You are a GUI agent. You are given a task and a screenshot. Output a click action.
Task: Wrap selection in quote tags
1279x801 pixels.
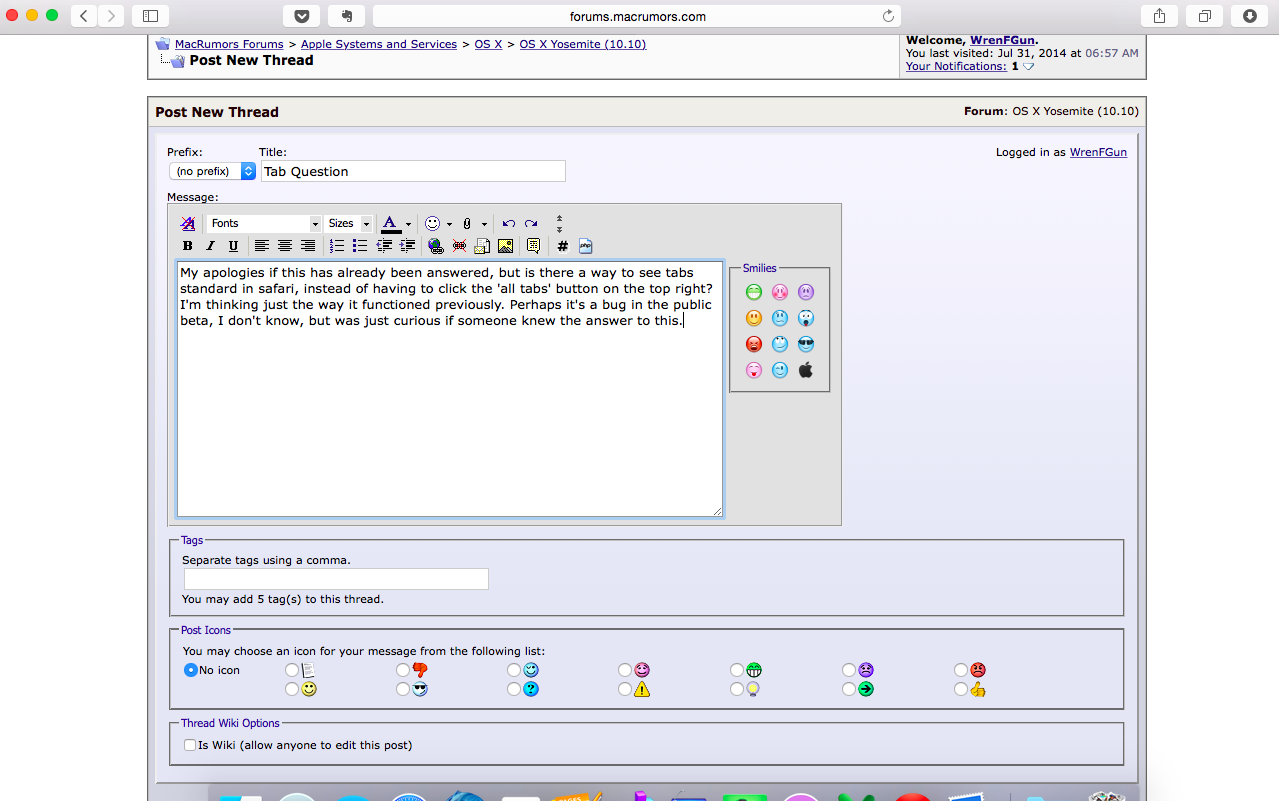tap(534, 246)
